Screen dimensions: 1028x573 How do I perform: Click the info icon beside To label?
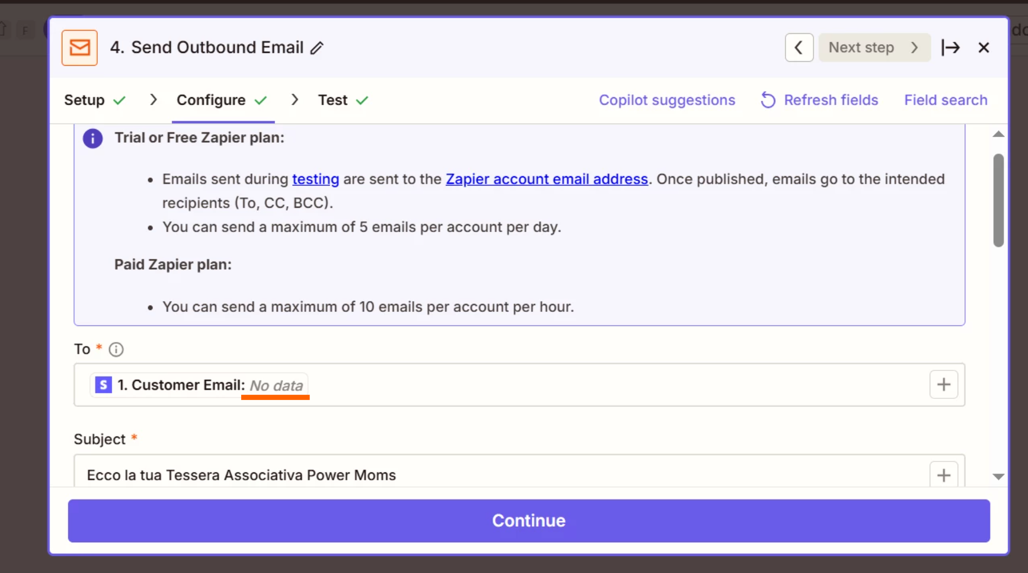point(116,349)
